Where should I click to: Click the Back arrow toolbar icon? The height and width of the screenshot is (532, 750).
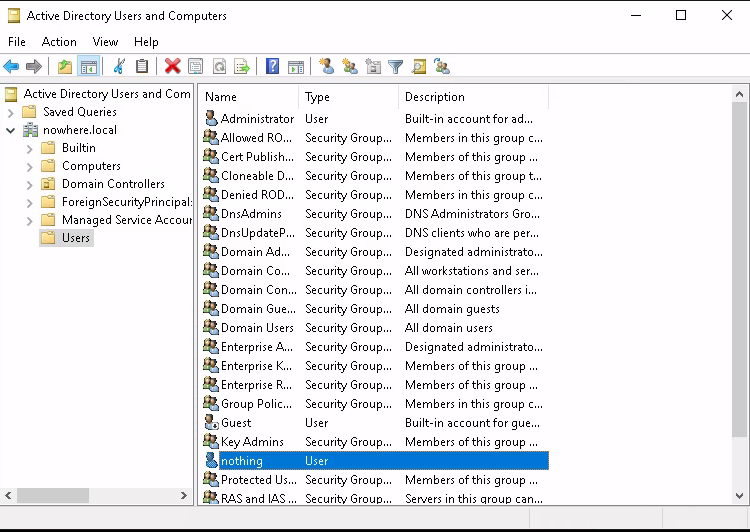pyautogui.click(x=11, y=66)
